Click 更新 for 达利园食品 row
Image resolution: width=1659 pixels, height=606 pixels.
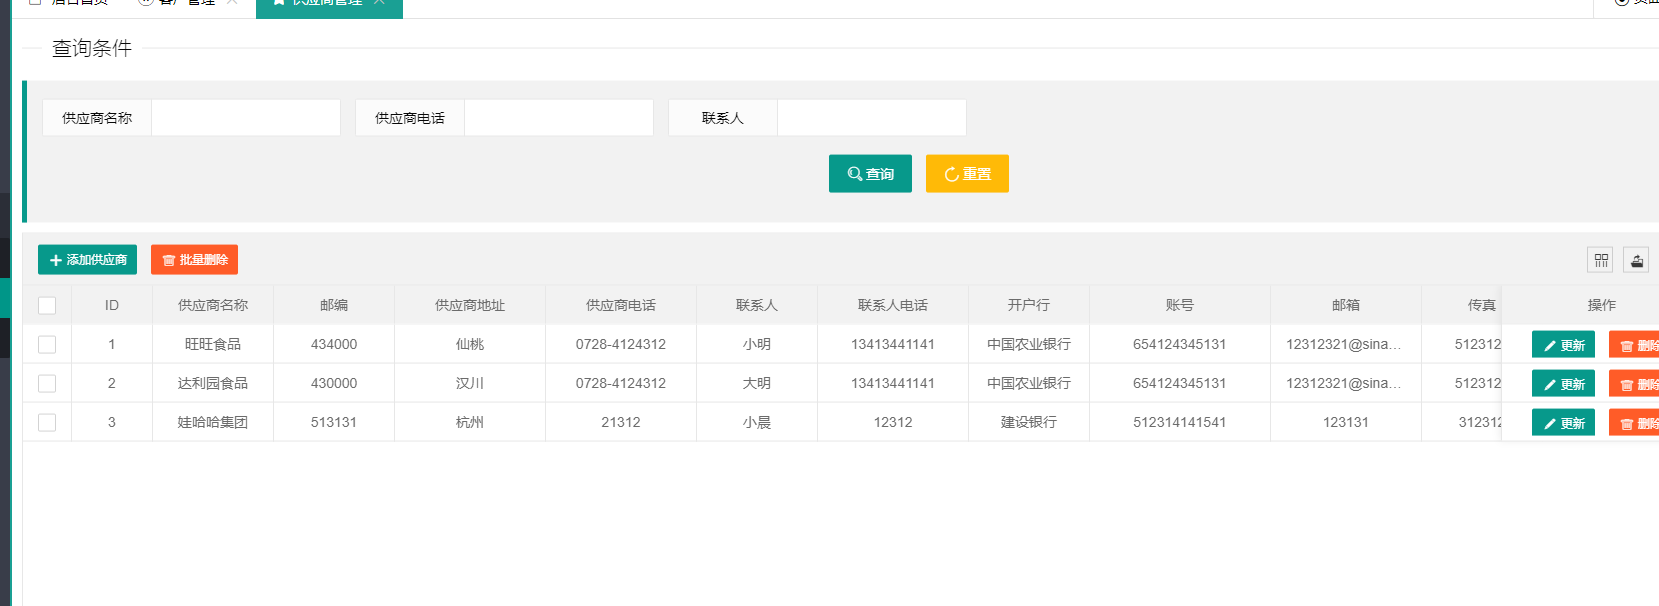[1563, 384]
